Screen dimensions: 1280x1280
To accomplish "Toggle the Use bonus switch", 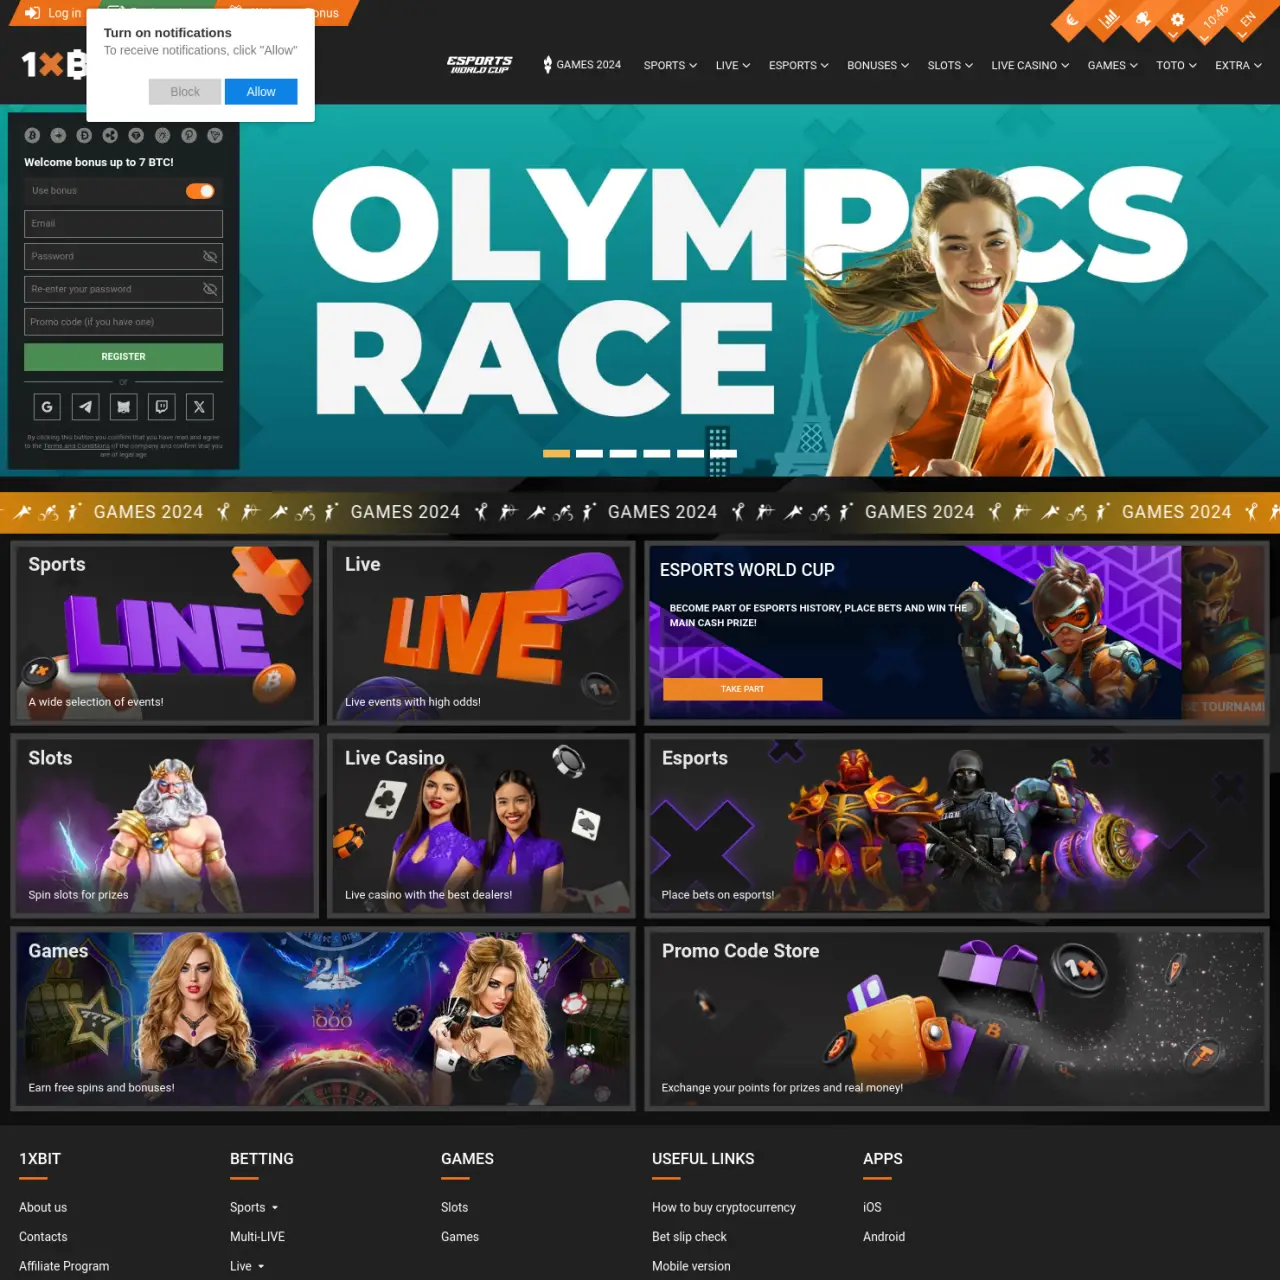I will pyautogui.click(x=200, y=191).
